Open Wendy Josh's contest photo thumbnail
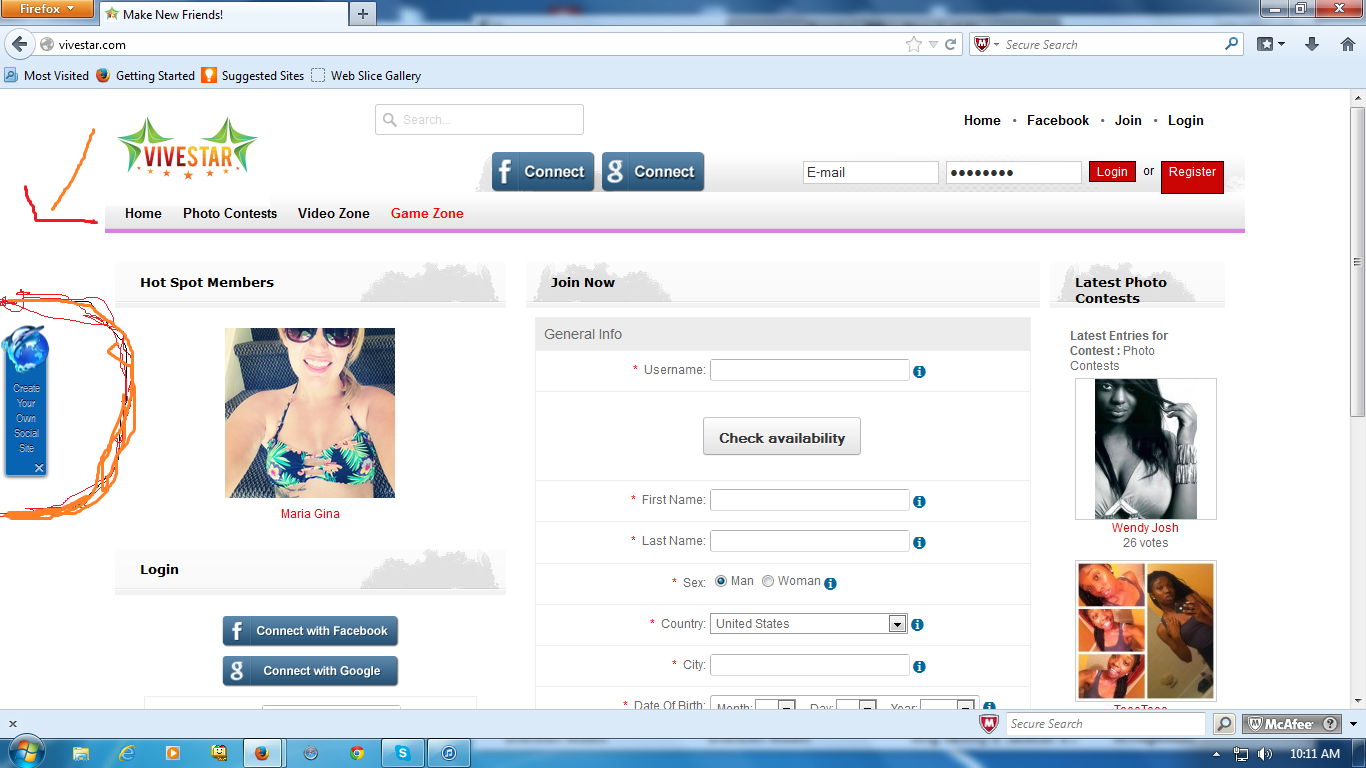This screenshot has height=768, width=1366. [1146, 449]
